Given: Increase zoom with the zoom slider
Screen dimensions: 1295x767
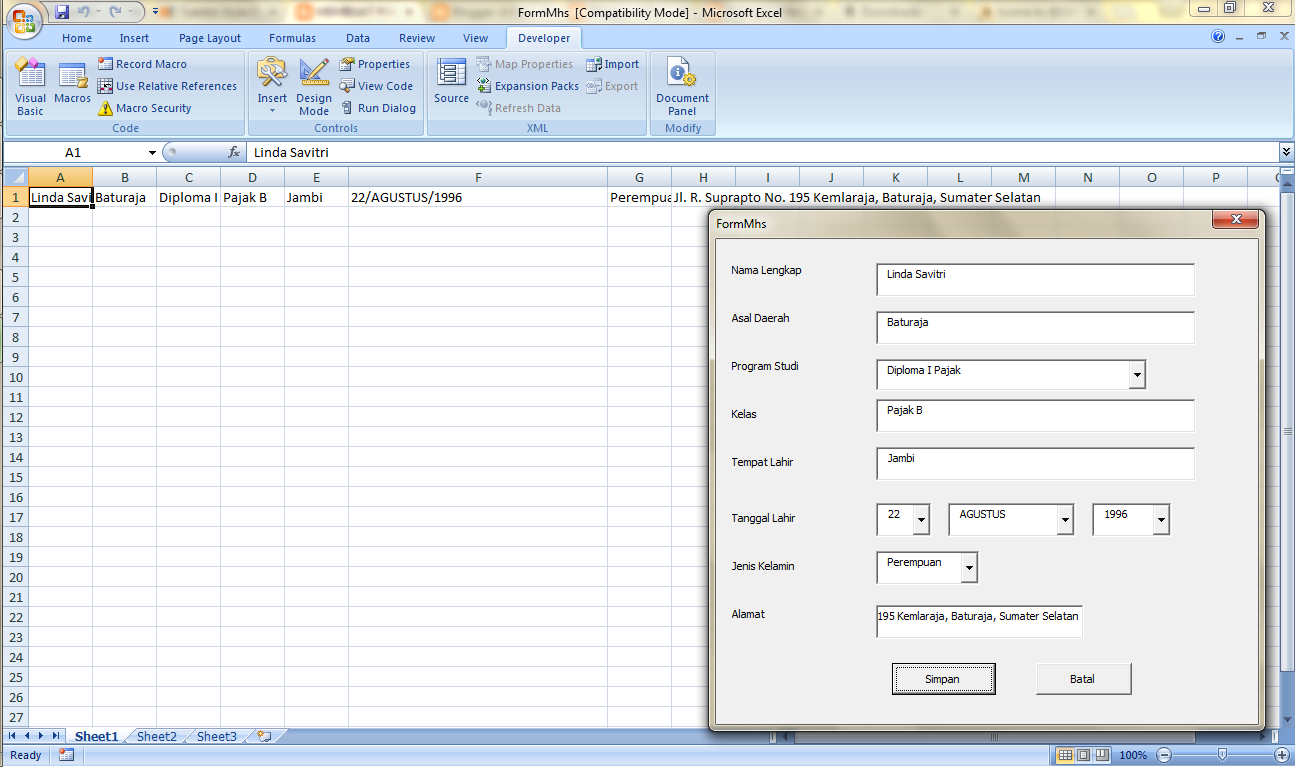Looking at the screenshot, I should (x=1282, y=755).
